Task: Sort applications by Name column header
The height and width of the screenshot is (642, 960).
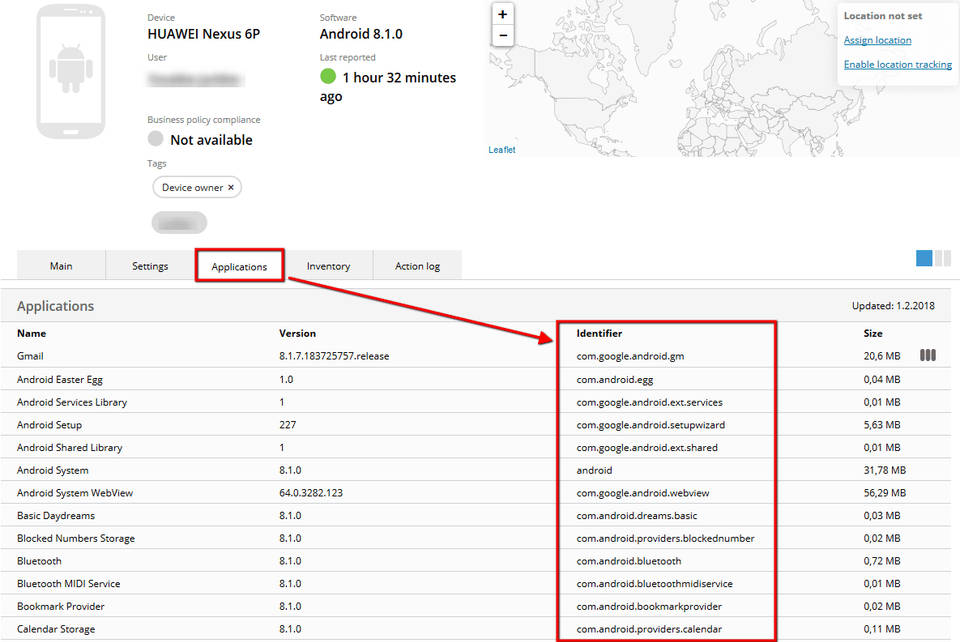Action: click(x=31, y=333)
